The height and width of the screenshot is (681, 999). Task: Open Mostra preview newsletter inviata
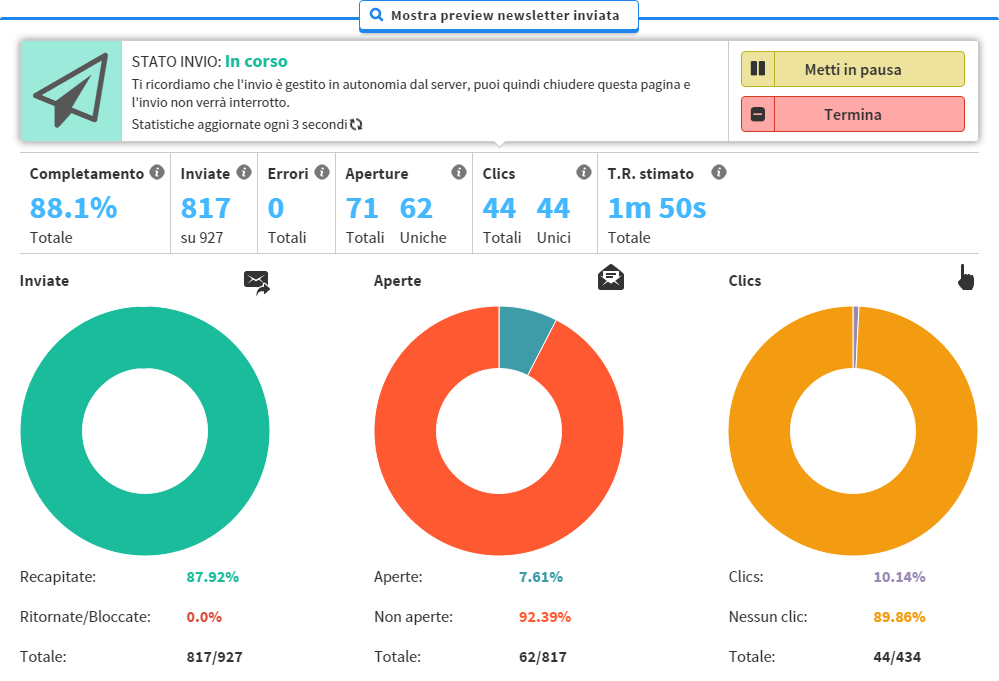tap(498, 16)
